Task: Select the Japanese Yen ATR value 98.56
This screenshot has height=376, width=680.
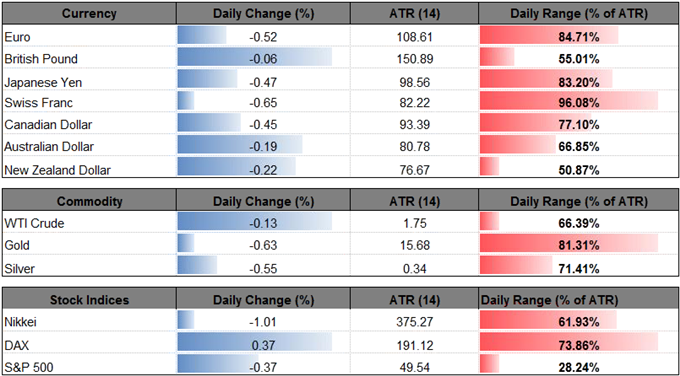Action: coord(414,82)
